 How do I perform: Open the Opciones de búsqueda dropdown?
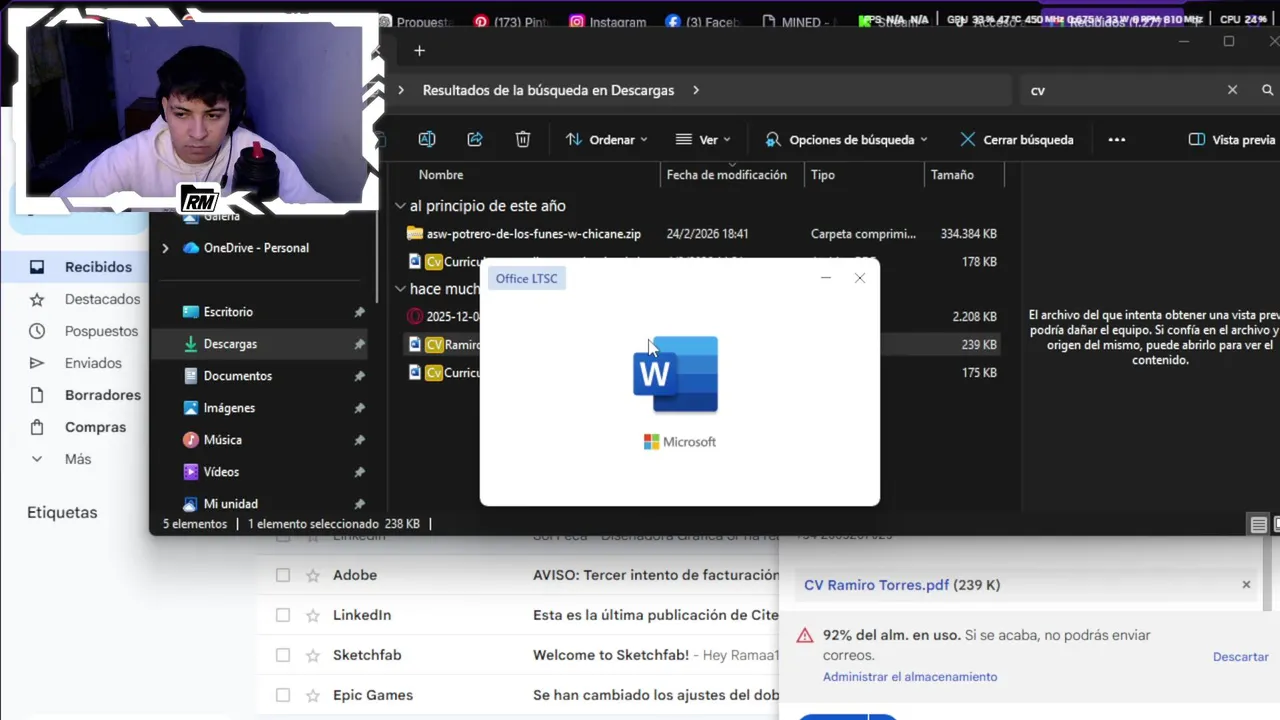point(846,140)
